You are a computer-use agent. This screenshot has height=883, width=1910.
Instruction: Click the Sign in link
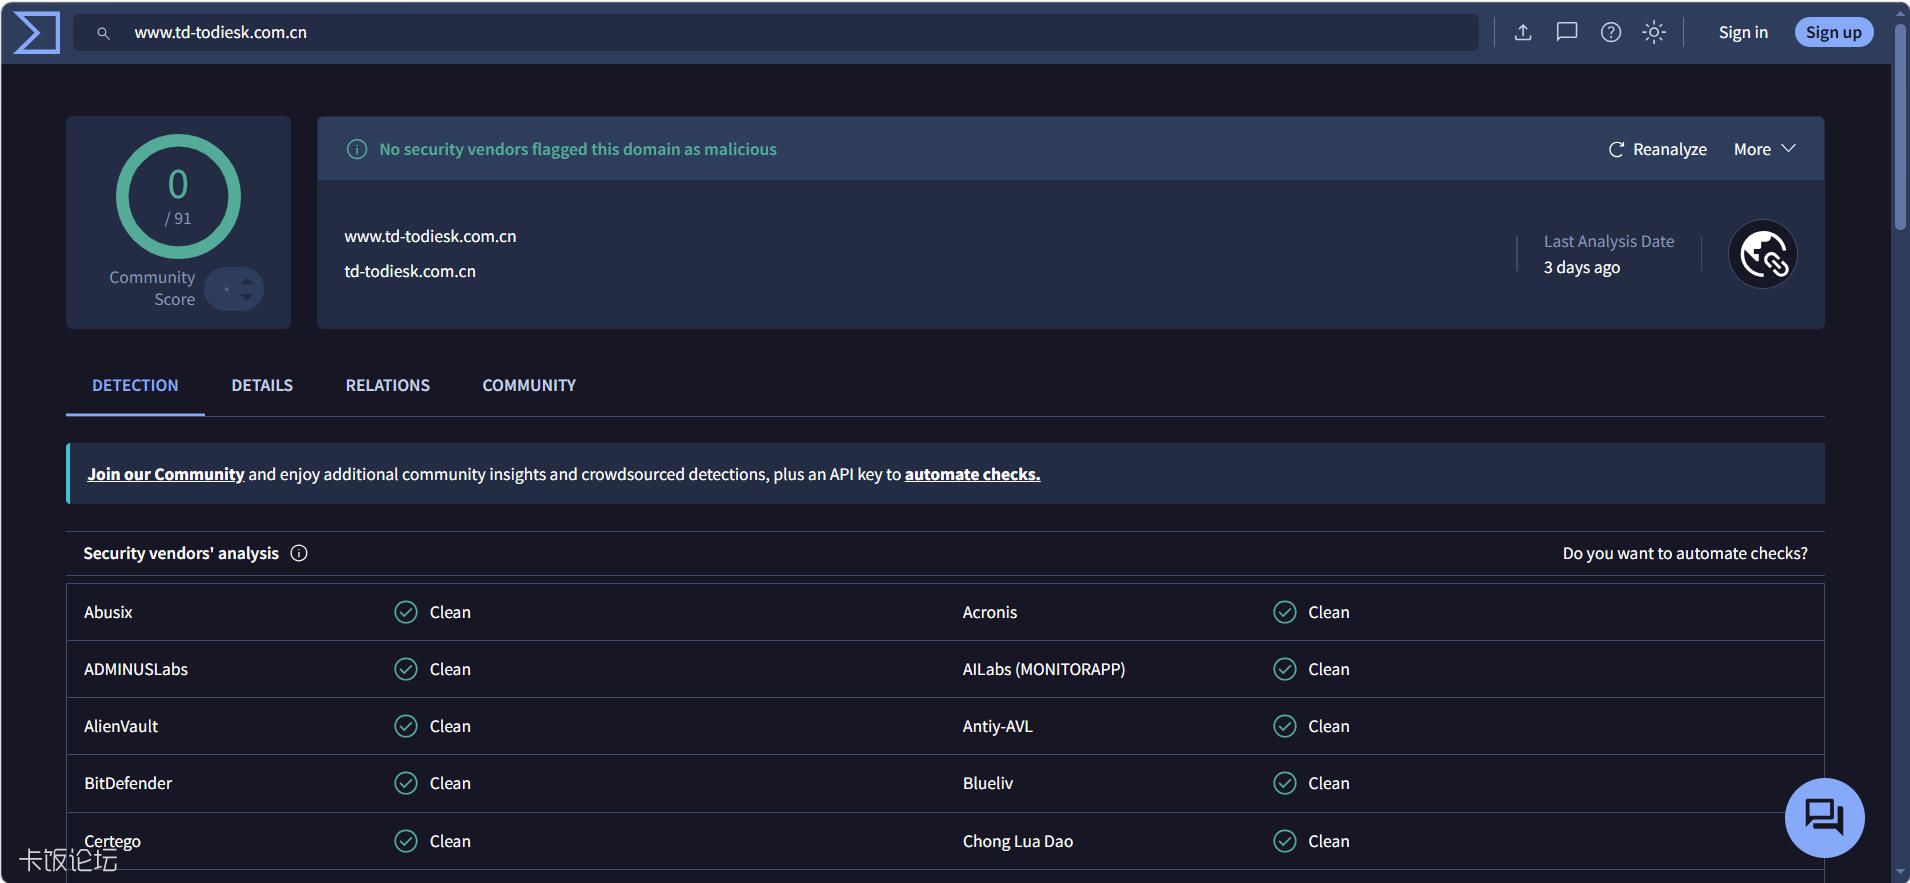point(1743,32)
